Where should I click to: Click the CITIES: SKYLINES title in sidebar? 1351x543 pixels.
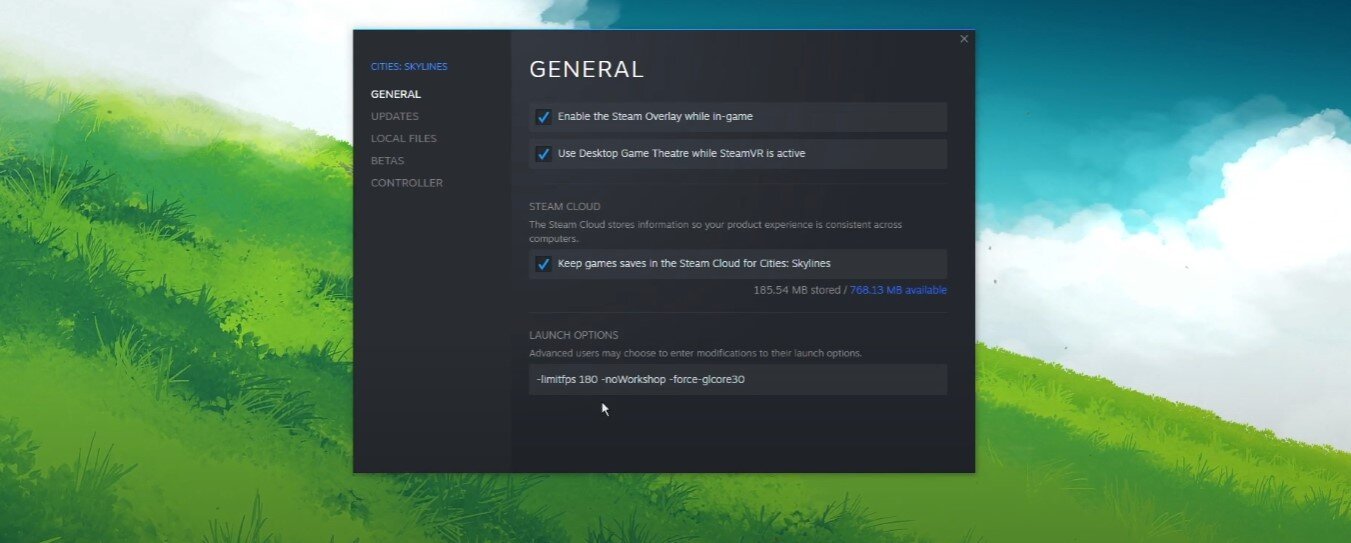click(409, 67)
